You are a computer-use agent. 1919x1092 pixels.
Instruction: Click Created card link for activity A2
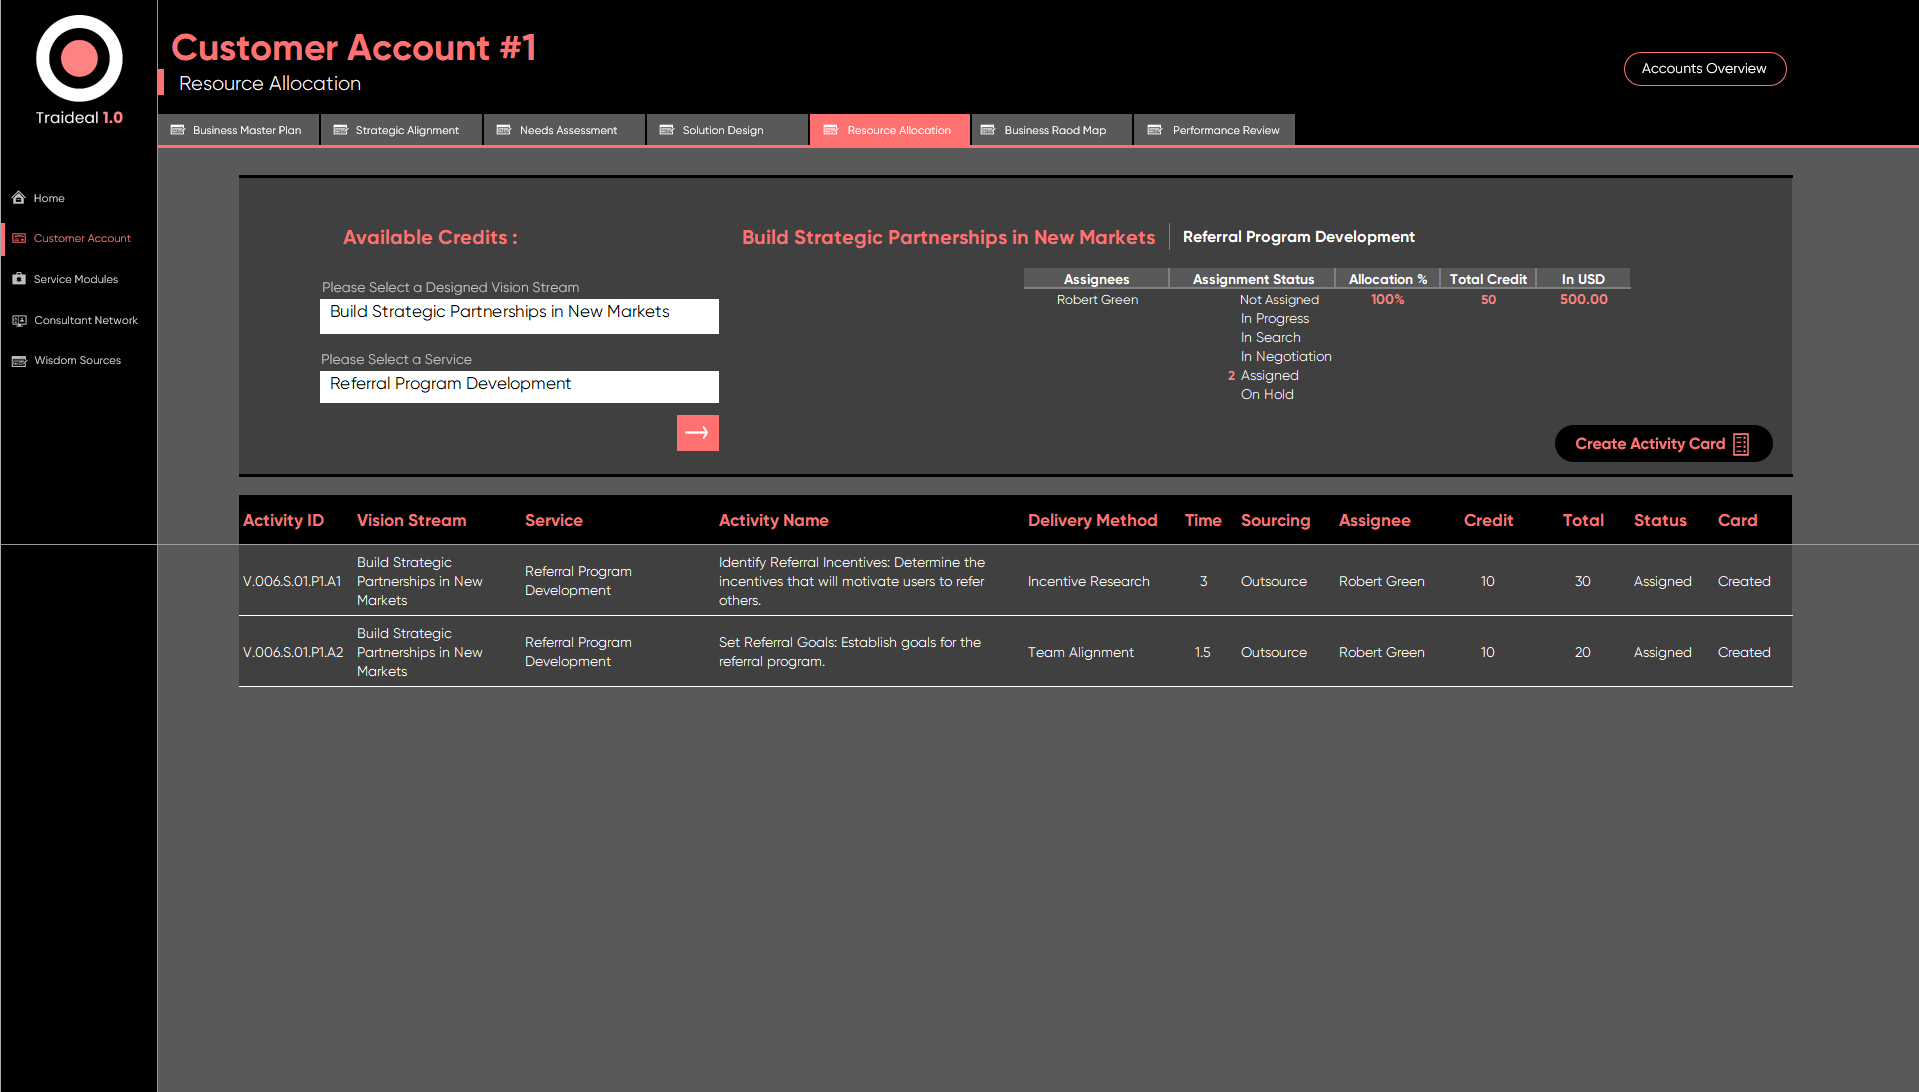coord(1743,653)
